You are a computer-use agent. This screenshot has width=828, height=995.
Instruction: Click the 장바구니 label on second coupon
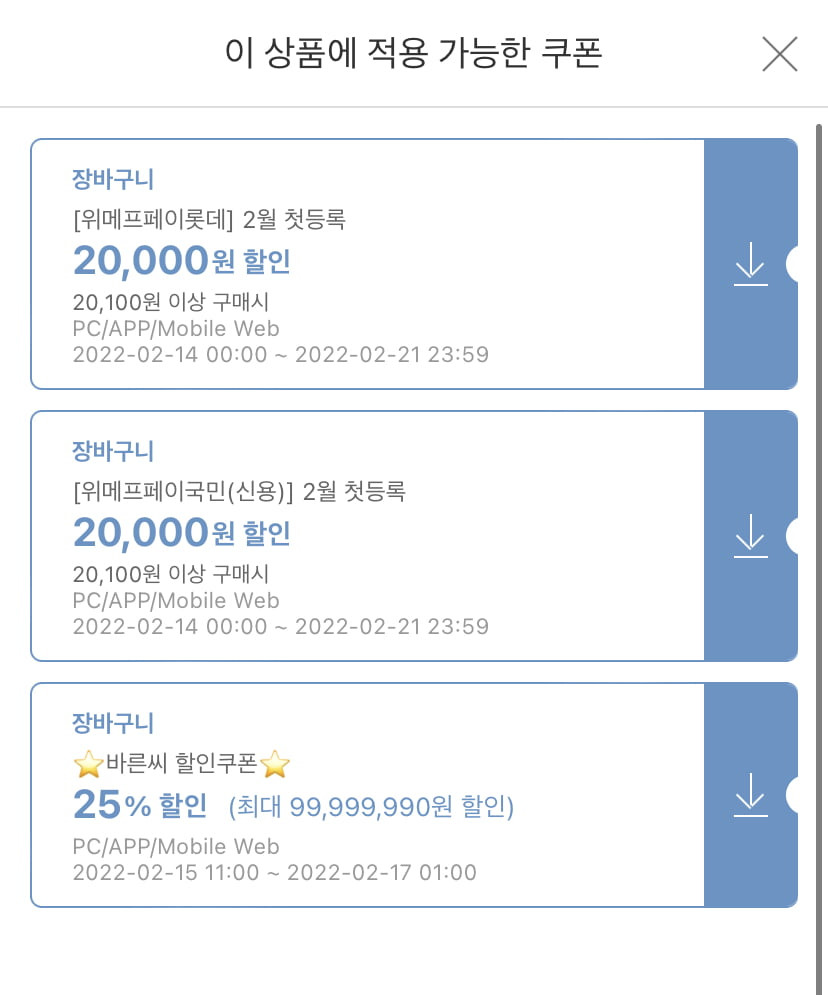[x=113, y=451]
